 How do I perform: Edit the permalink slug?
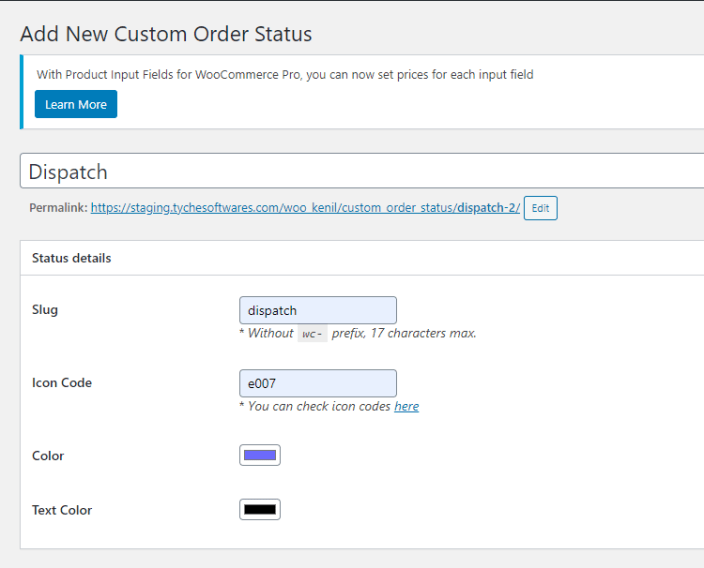click(x=541, y=208)
